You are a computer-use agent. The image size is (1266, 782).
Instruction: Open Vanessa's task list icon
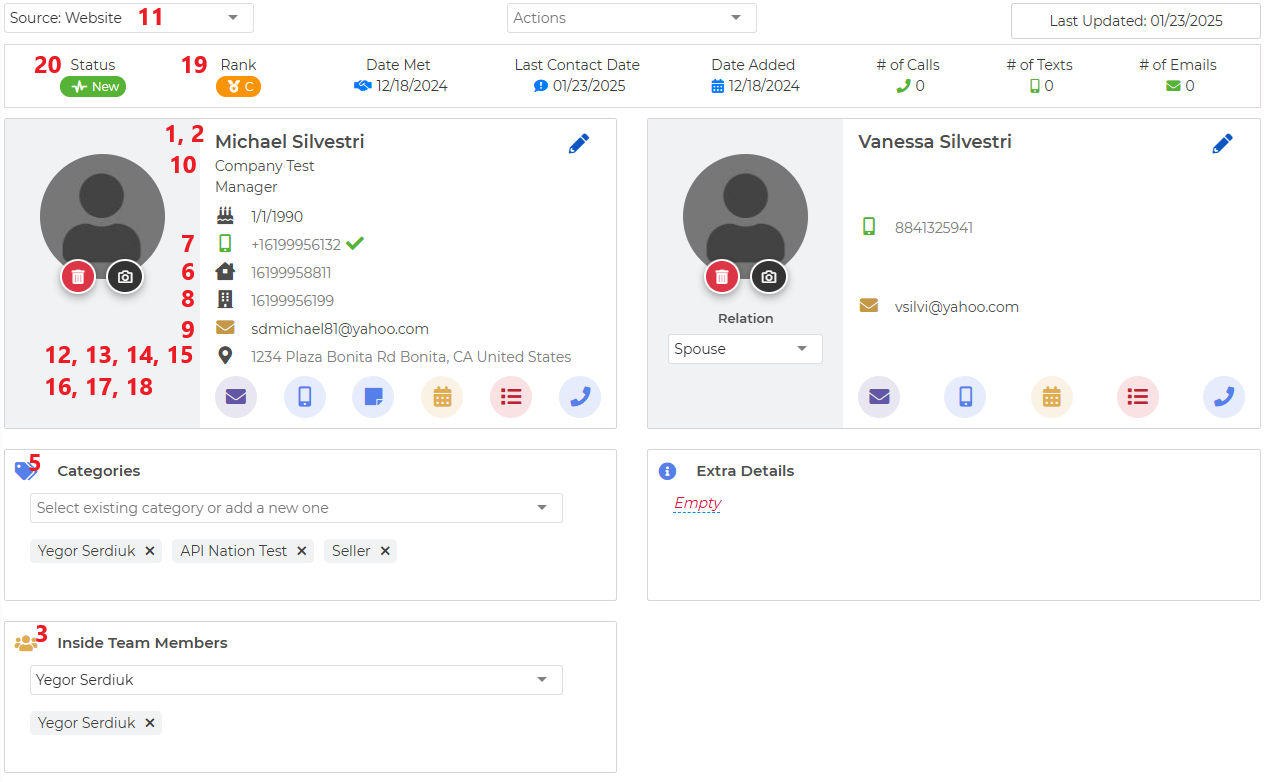(1138, 396)
